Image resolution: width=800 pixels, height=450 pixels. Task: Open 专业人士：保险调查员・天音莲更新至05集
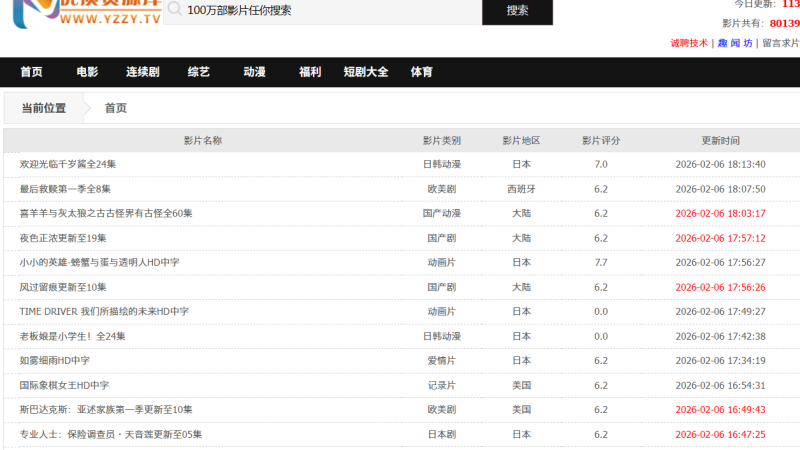click(x=111, y=434)
